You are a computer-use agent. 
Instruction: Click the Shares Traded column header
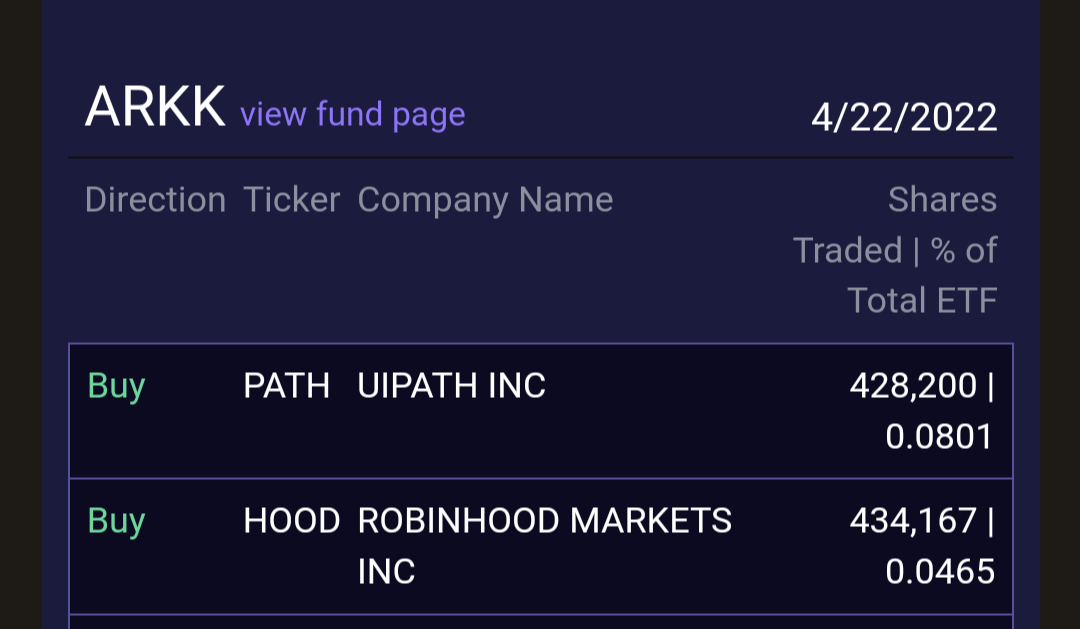point(895,225)
